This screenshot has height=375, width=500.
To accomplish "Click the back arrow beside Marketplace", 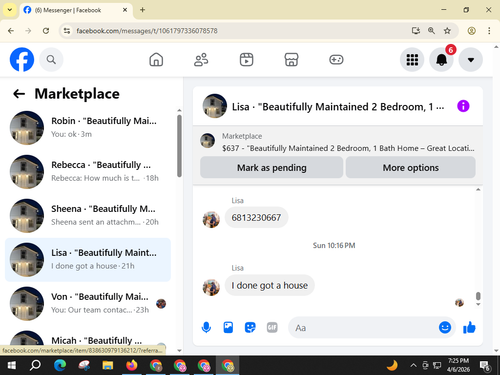I will click(x=19, y=94).
